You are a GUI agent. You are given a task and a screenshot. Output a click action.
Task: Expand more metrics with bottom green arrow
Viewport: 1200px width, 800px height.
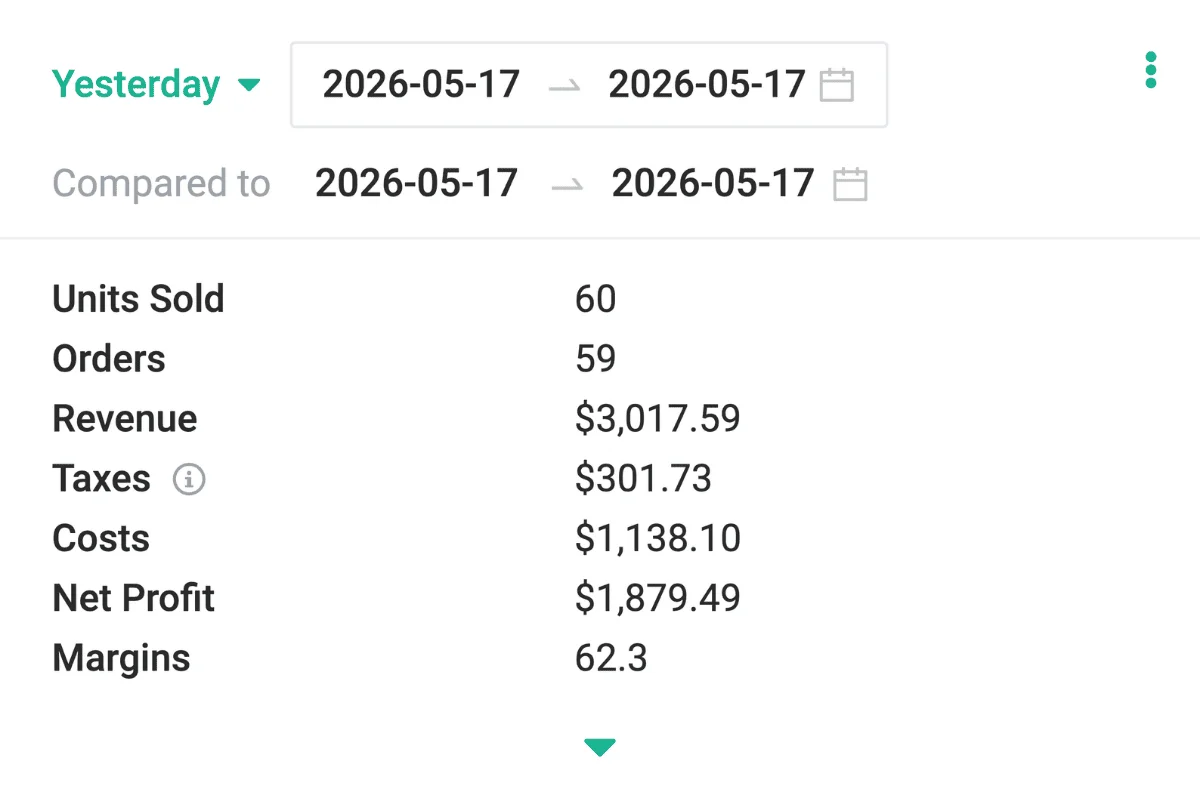(x=600, y=747)
